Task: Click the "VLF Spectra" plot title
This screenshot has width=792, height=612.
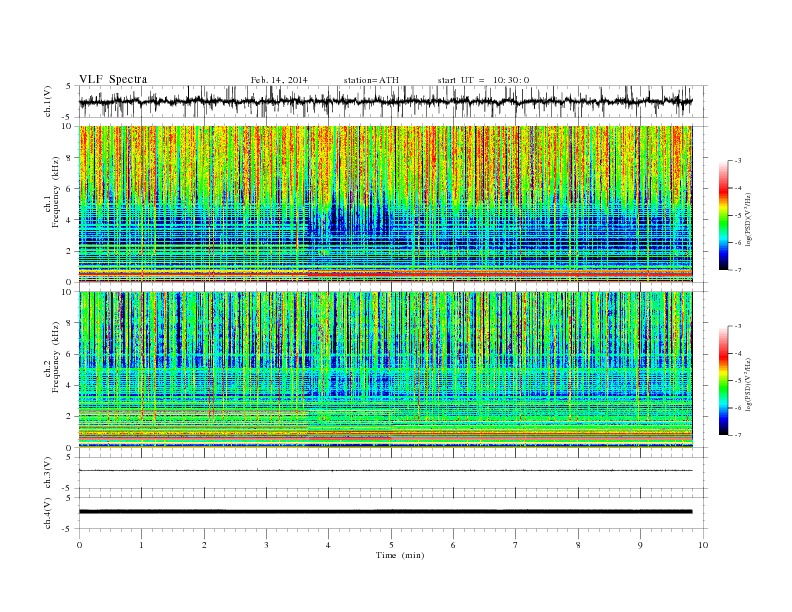Action: (113, 79)
